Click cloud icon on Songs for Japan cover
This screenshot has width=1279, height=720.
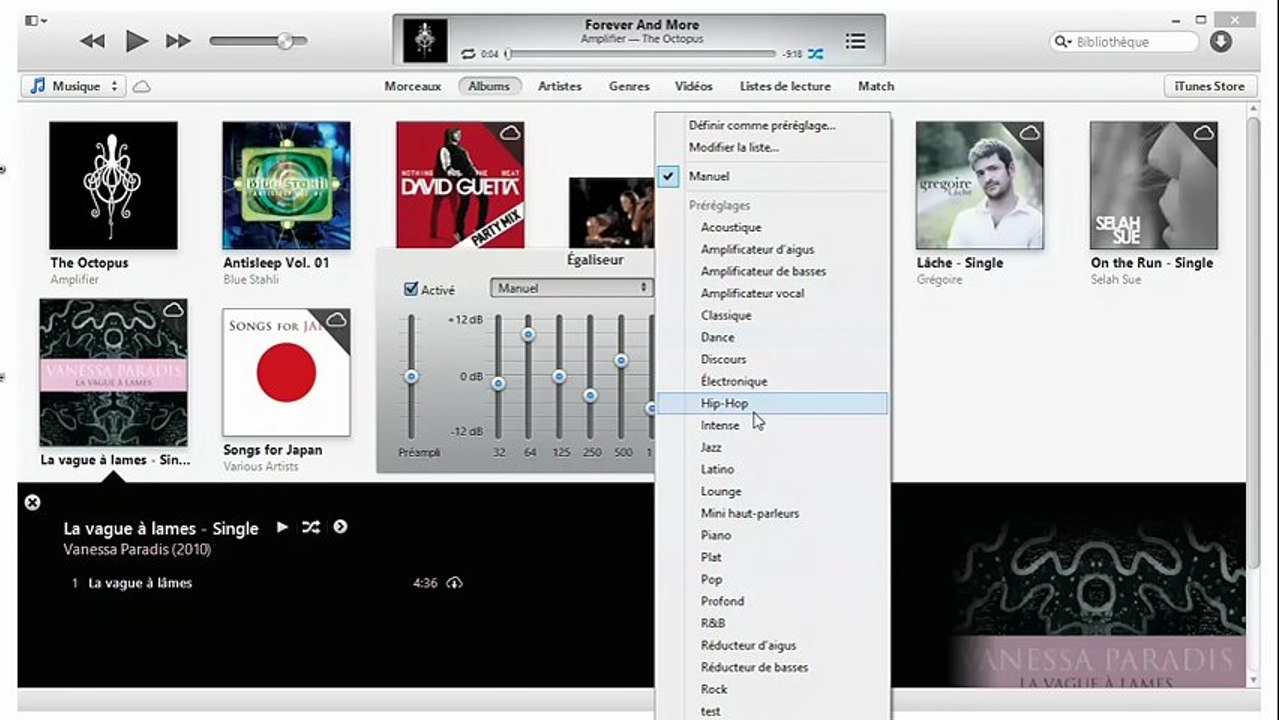click(336, 320)
